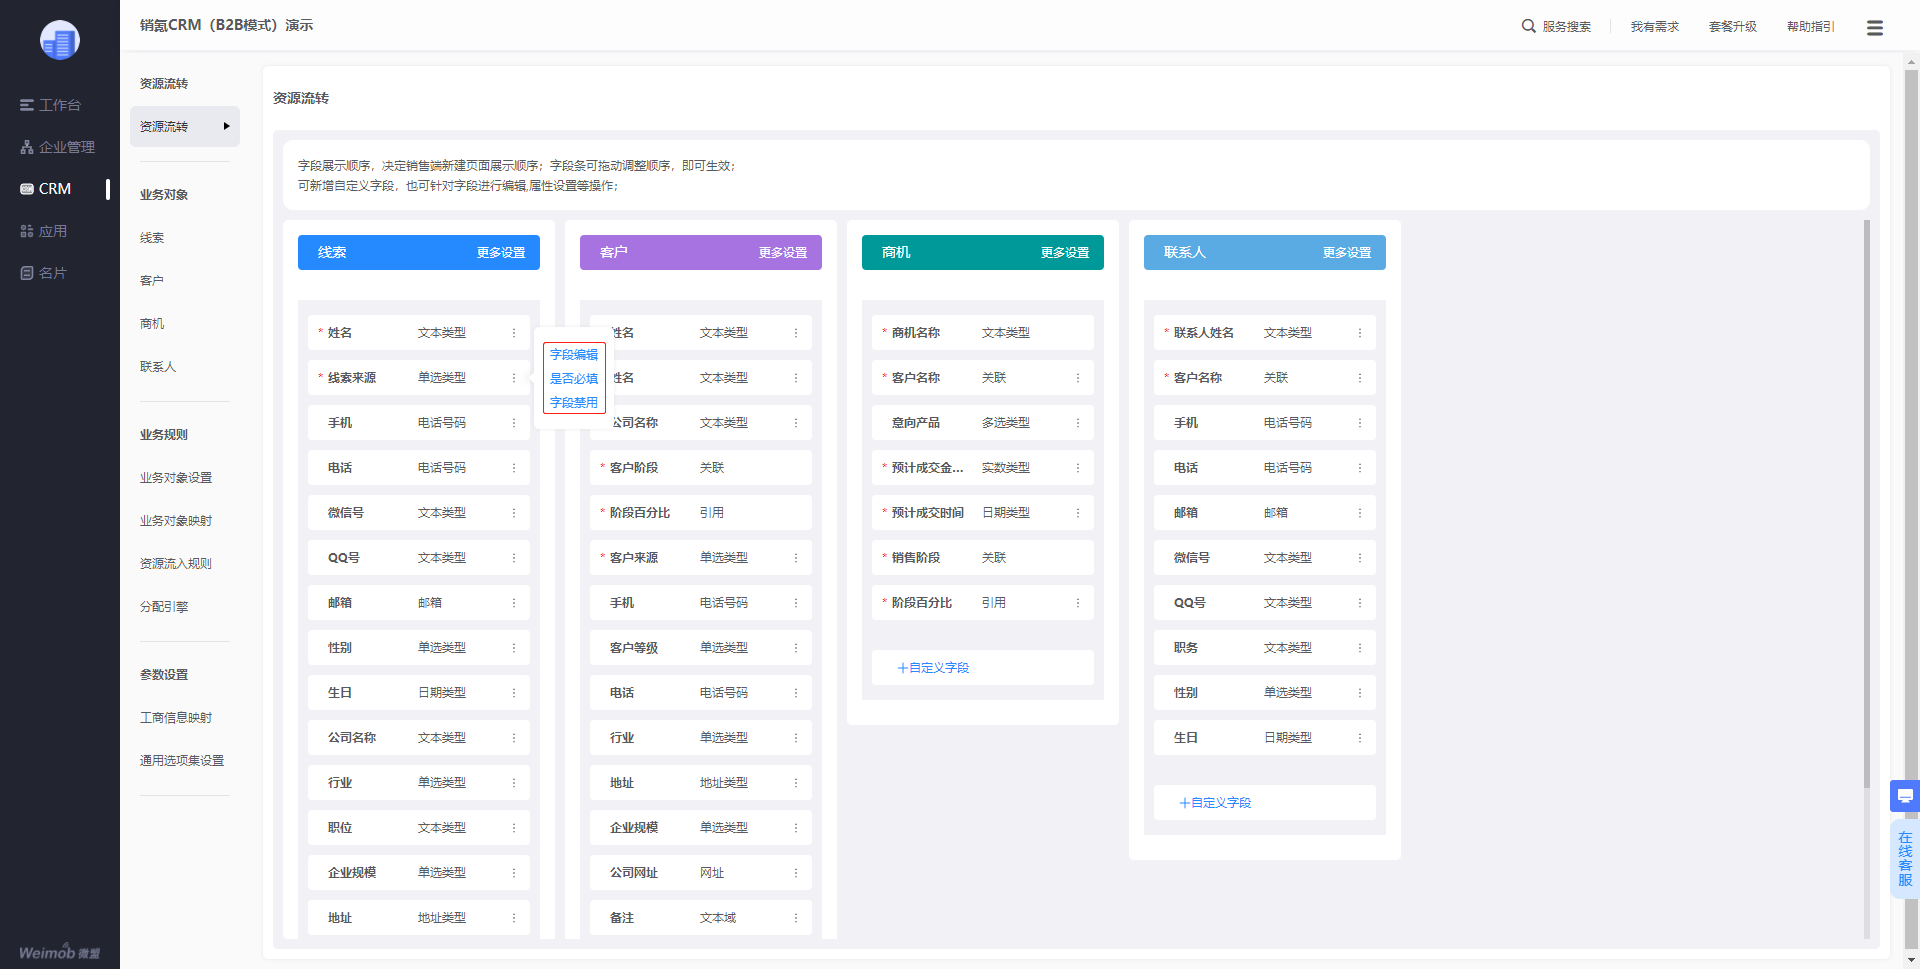Click 我有需求 in the top bar

click(1655, 27)
